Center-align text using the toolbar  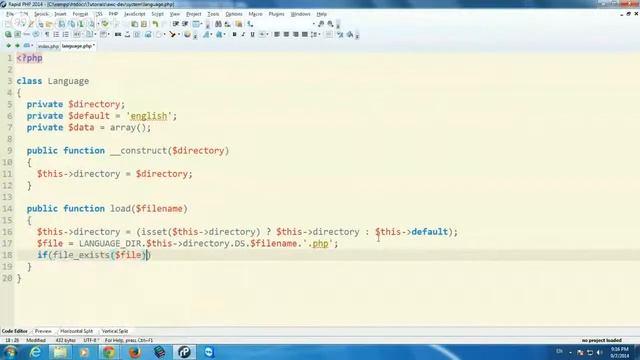pyautogui.click(x=286, y=35)
